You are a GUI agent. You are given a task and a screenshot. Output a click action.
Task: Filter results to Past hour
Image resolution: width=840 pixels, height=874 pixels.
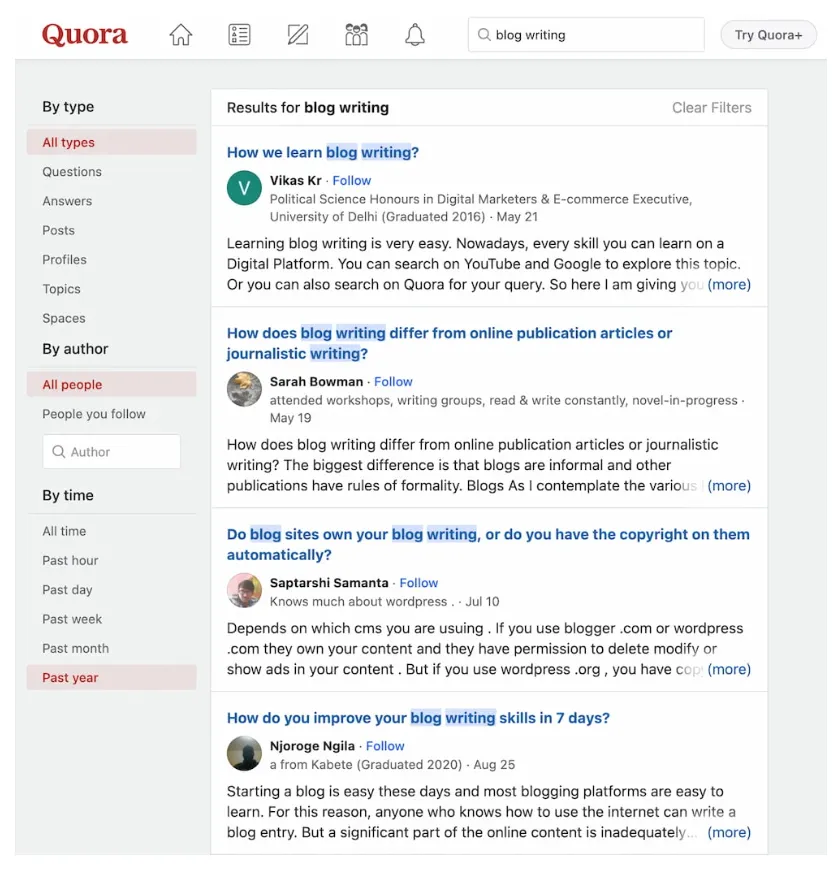(x=70, y=561)
